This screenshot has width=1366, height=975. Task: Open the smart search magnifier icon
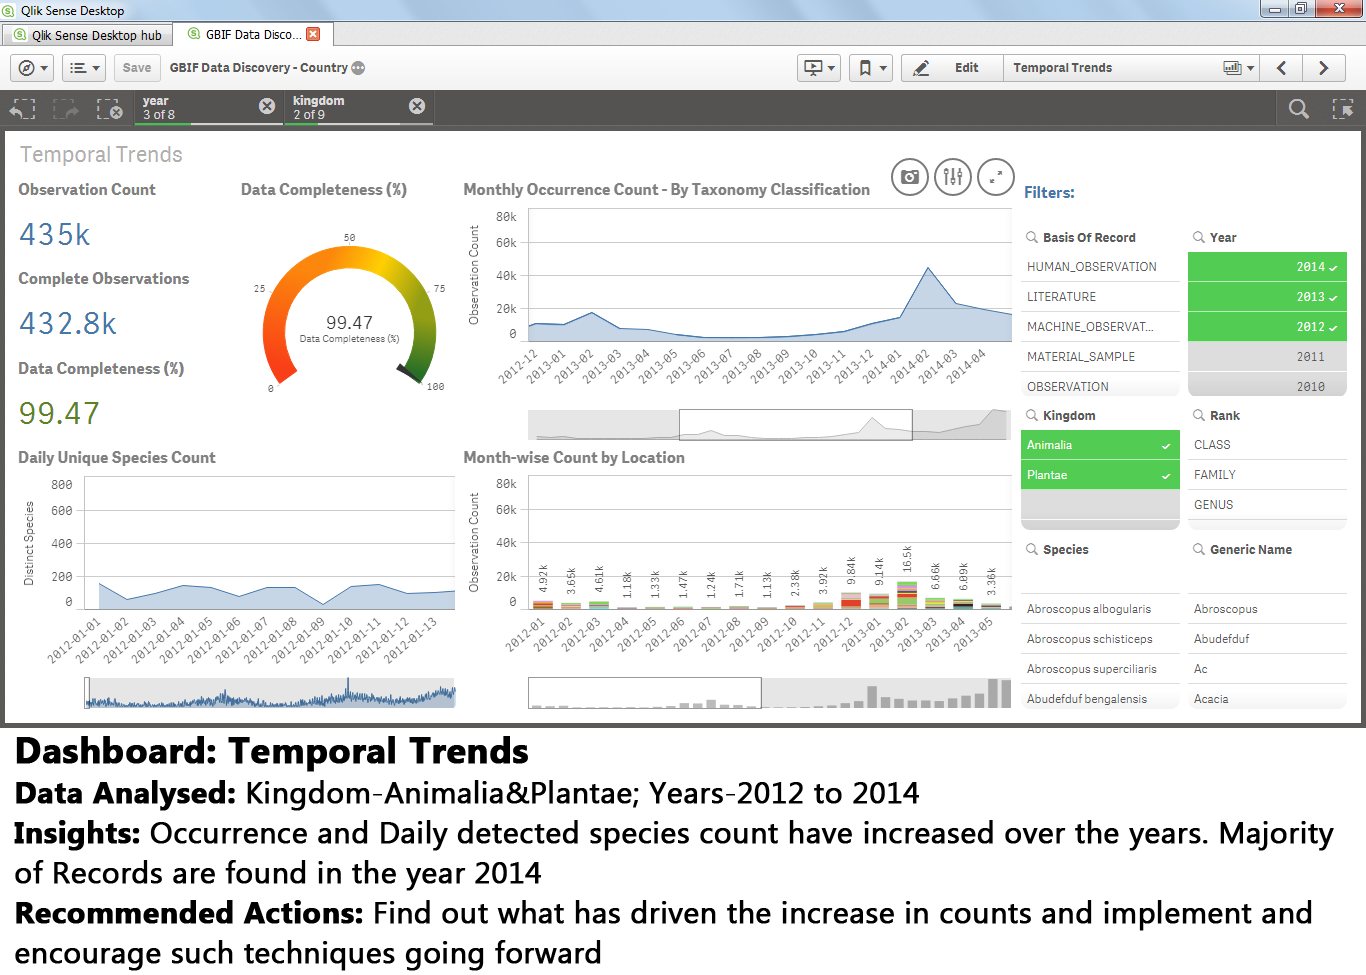click(x=1298, y=108)
